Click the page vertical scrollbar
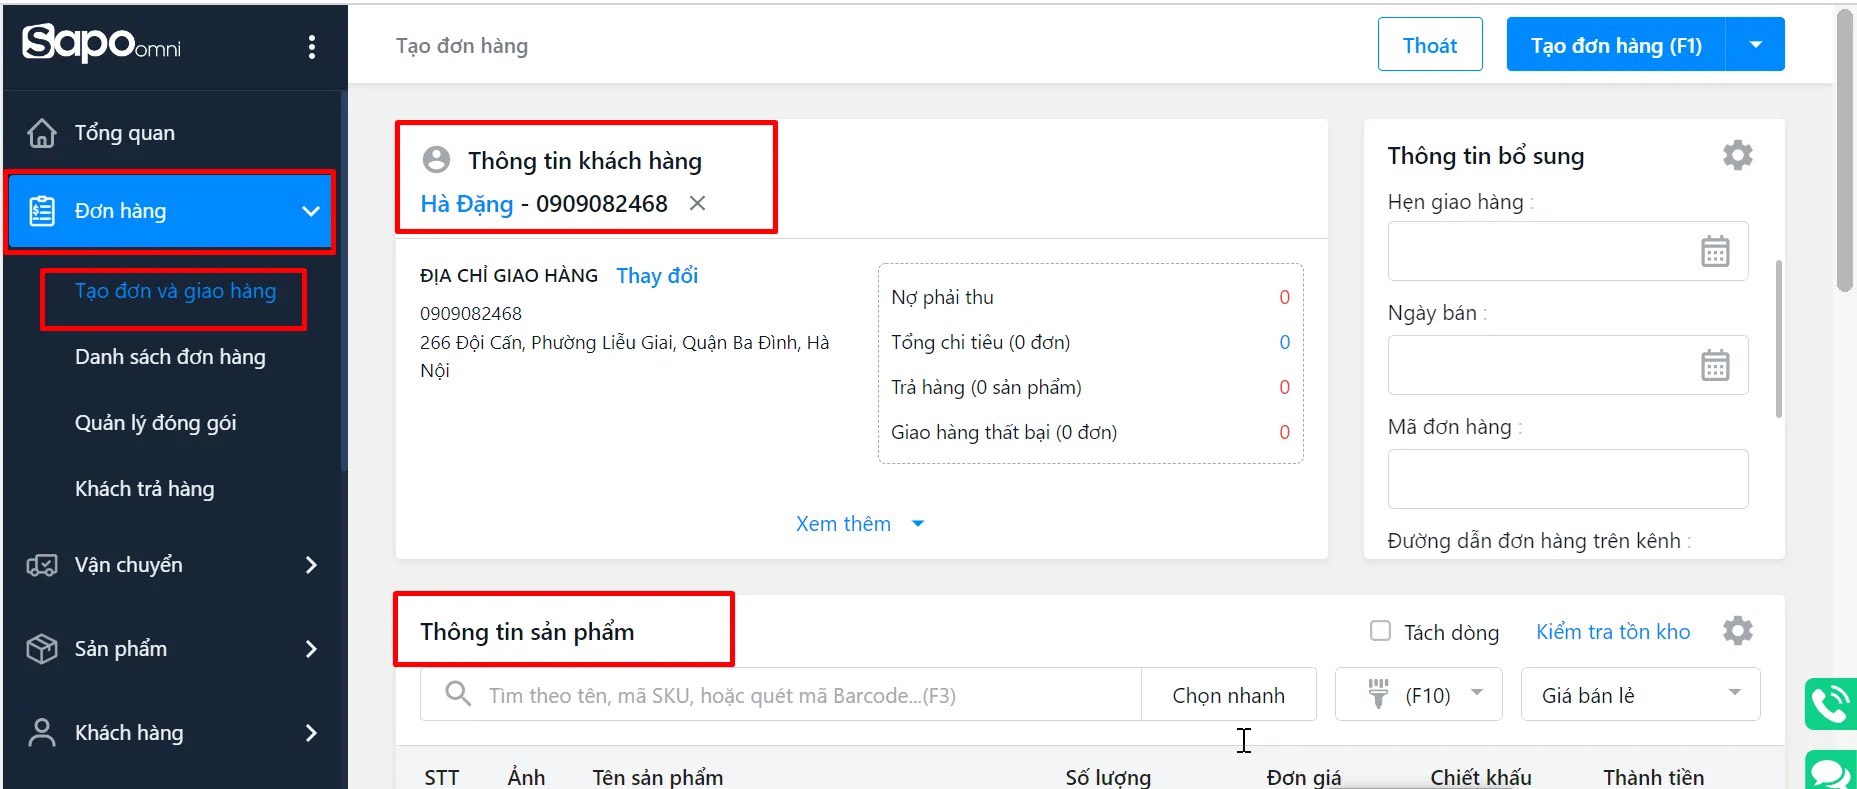 pos(1845,150)
